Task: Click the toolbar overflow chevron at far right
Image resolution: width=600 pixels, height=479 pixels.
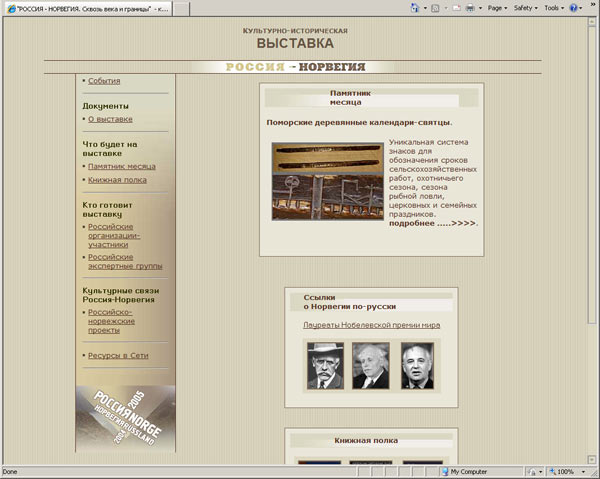Action: pyautogui.click(x=593, y=7)
